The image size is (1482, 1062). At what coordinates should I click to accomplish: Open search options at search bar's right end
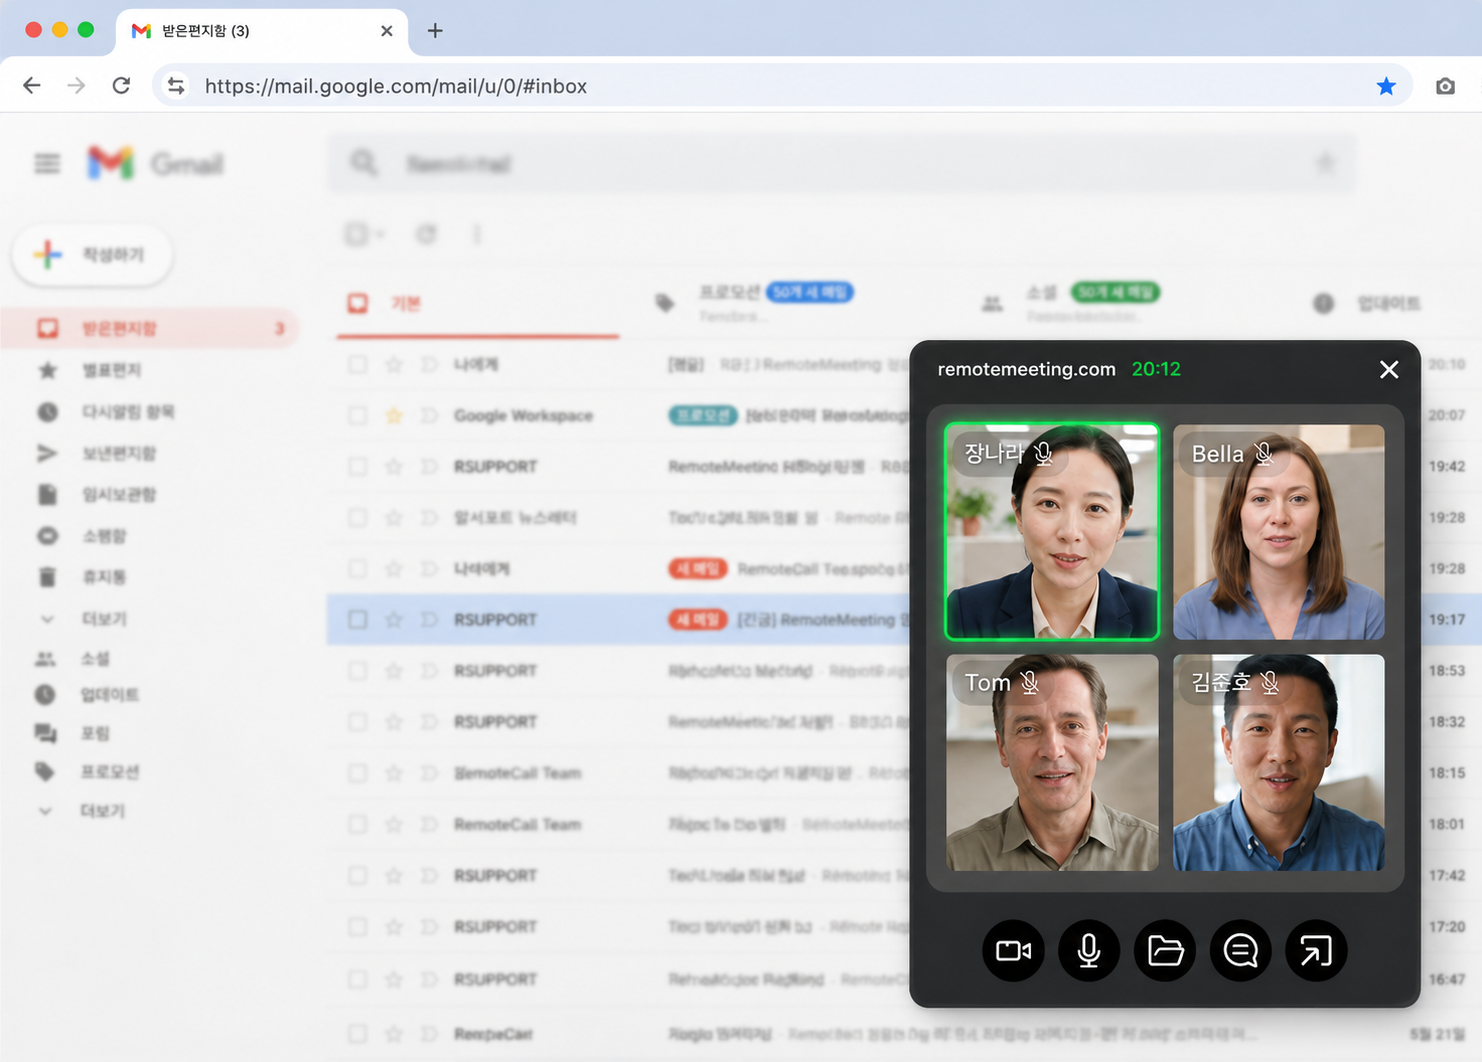pyautogui.click(x=1325, y=163)
